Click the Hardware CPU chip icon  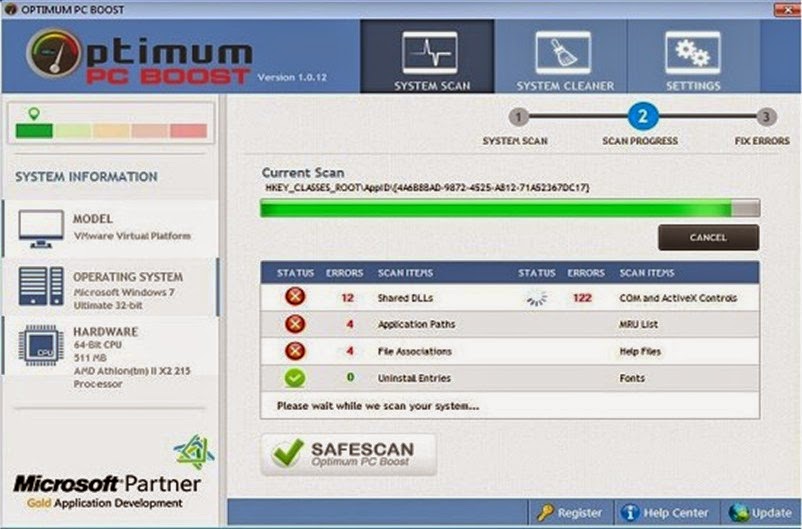[41, 345]
